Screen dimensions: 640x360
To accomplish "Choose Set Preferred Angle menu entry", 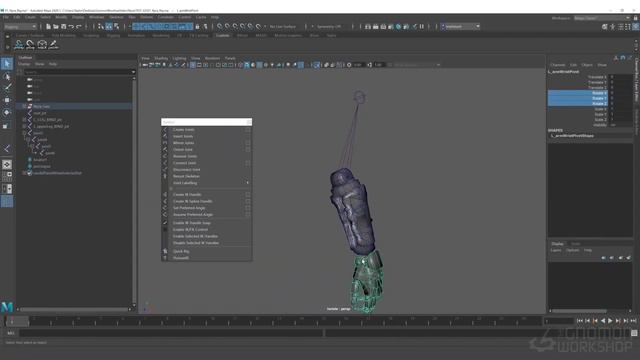I will click(x=189, y=208).
